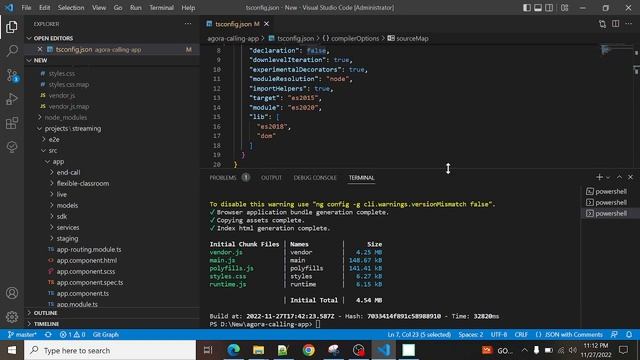Open the Testing view icon

[x=12, y=147]
